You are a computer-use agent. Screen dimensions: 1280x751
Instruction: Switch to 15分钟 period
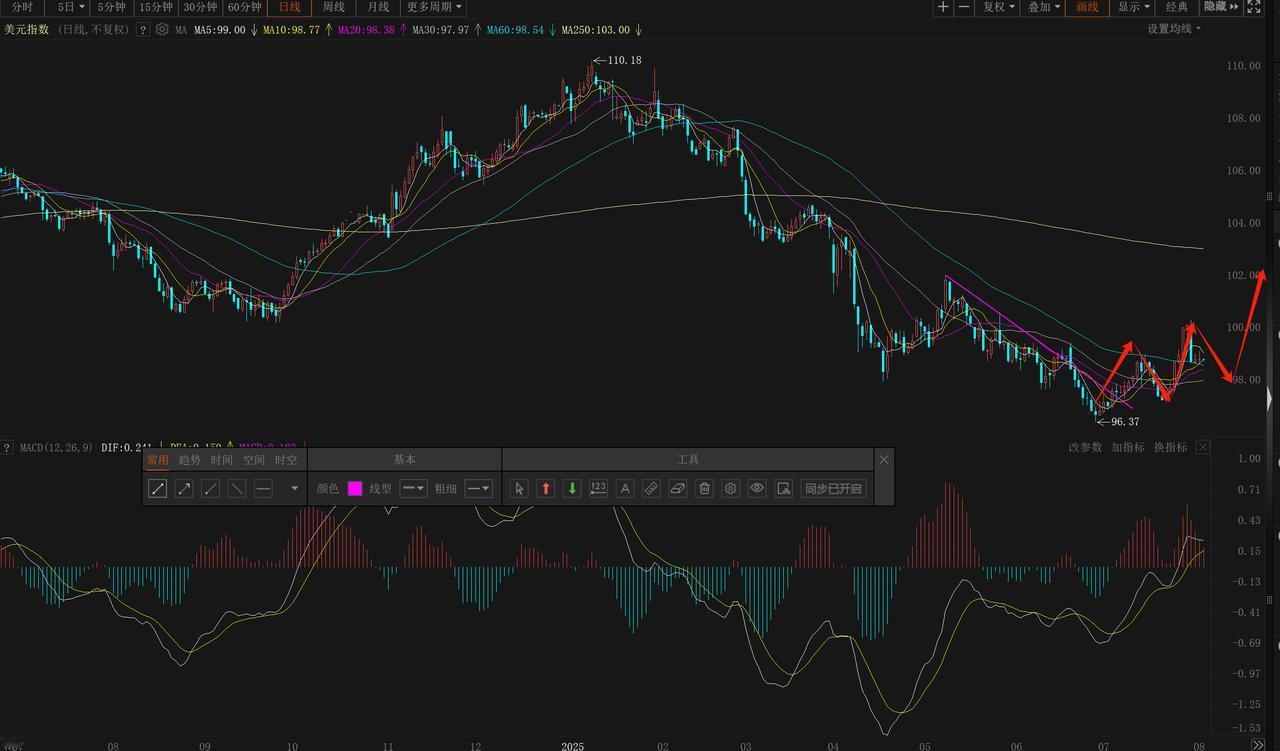point(156,7)
